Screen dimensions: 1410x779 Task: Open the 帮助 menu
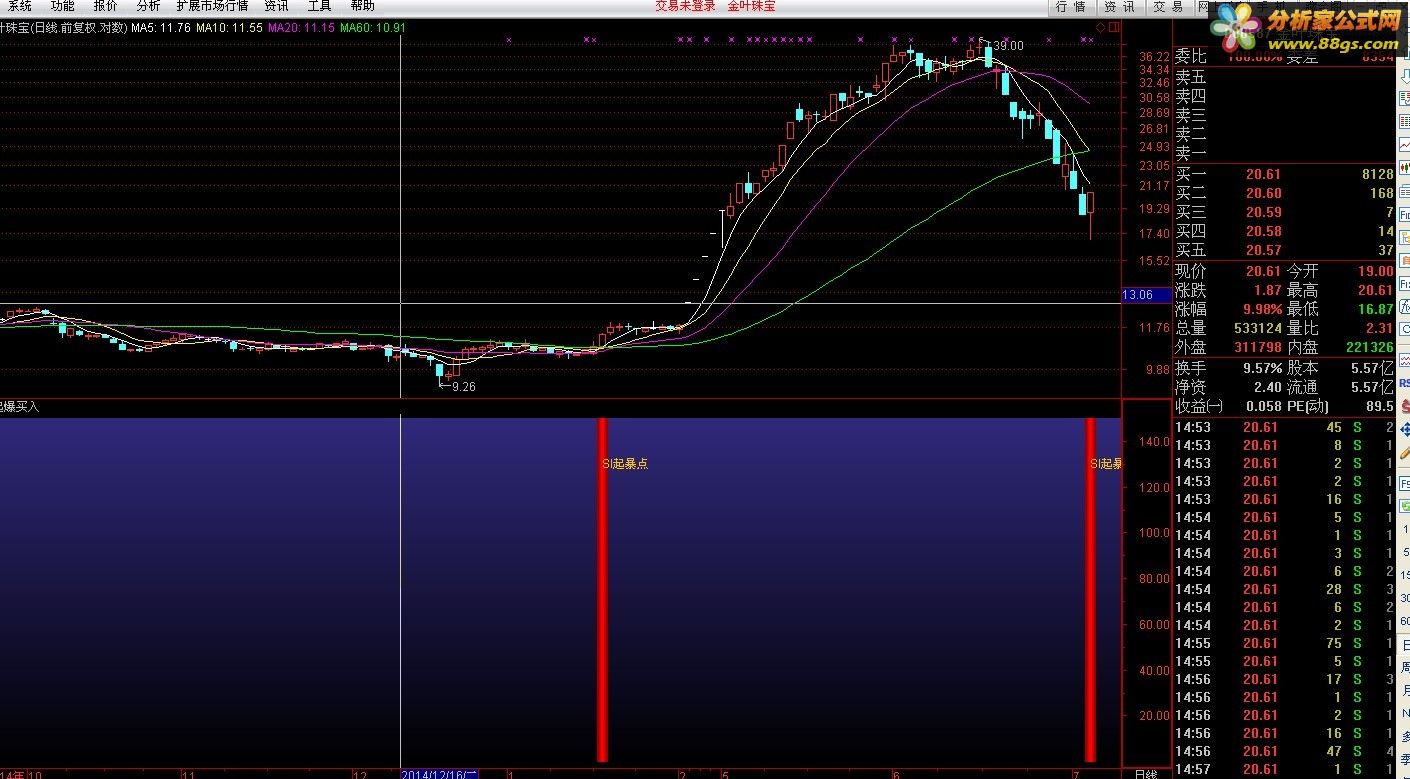tap(362, 6)
